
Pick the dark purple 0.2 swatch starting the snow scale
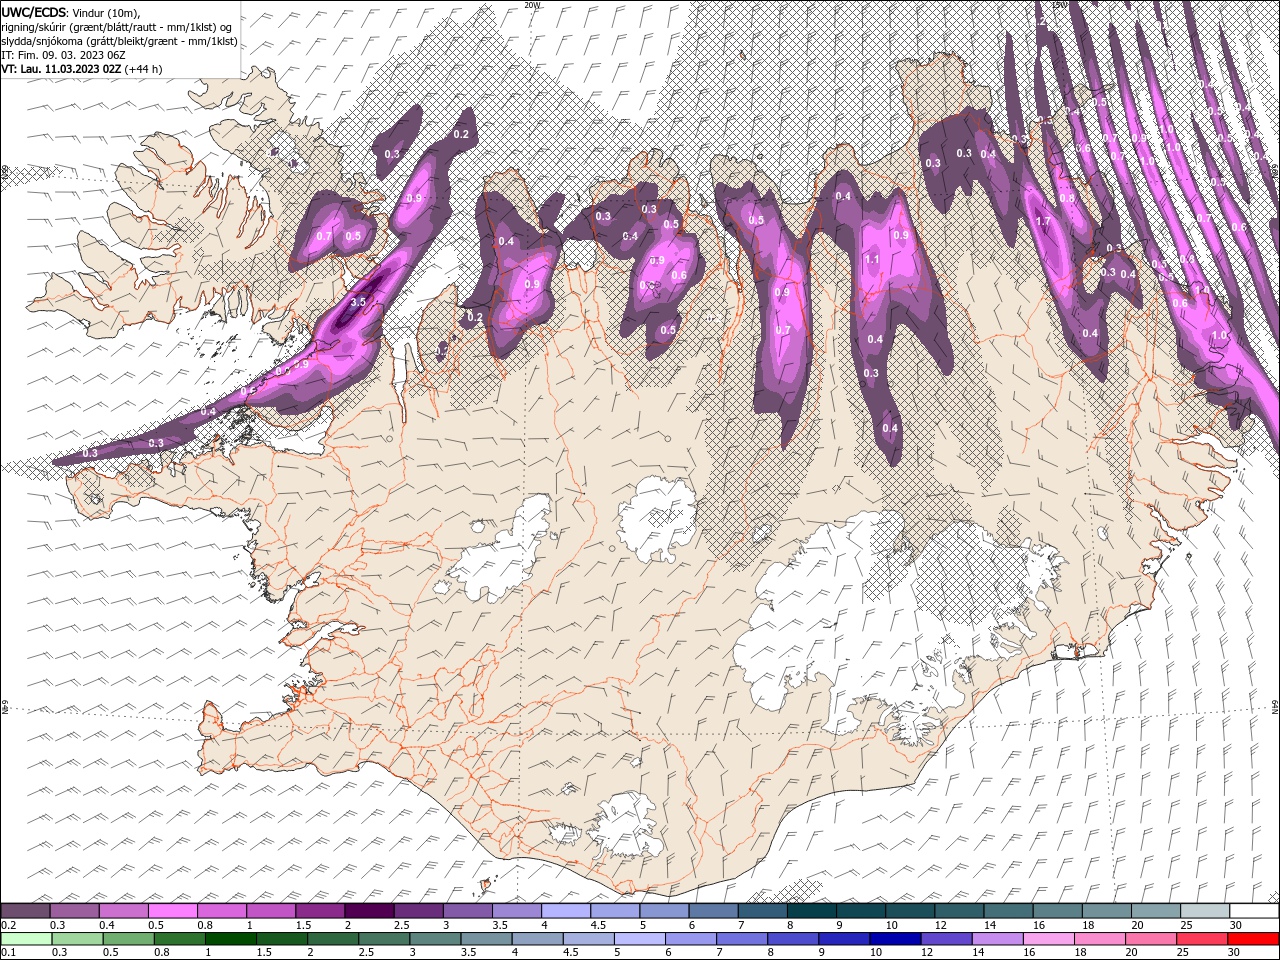pos(25,911)
